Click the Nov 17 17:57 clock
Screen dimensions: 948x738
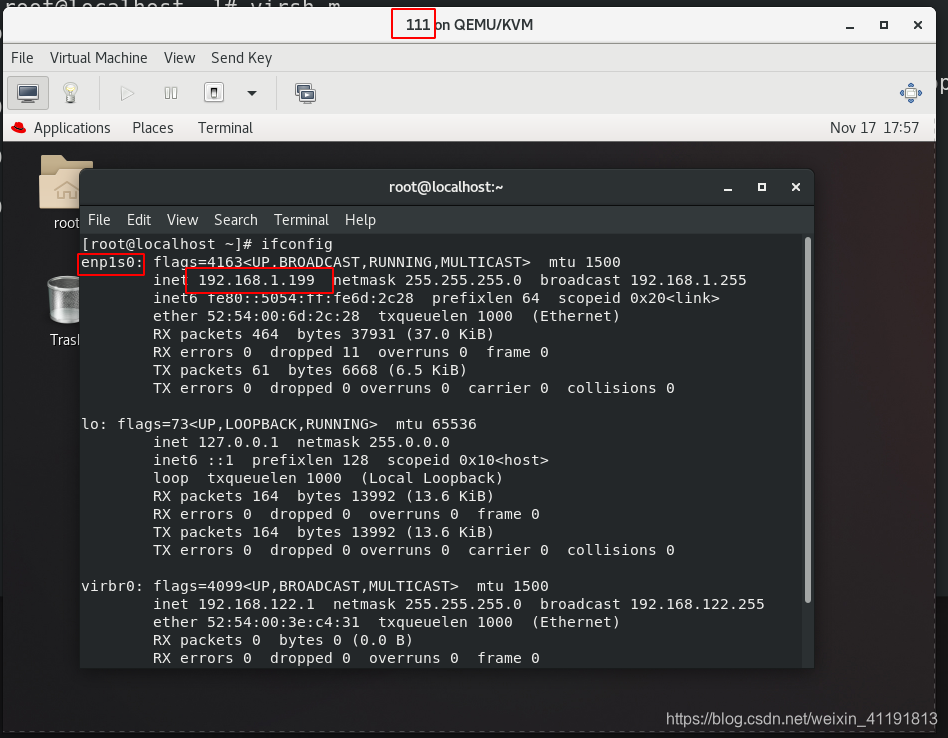874,128
